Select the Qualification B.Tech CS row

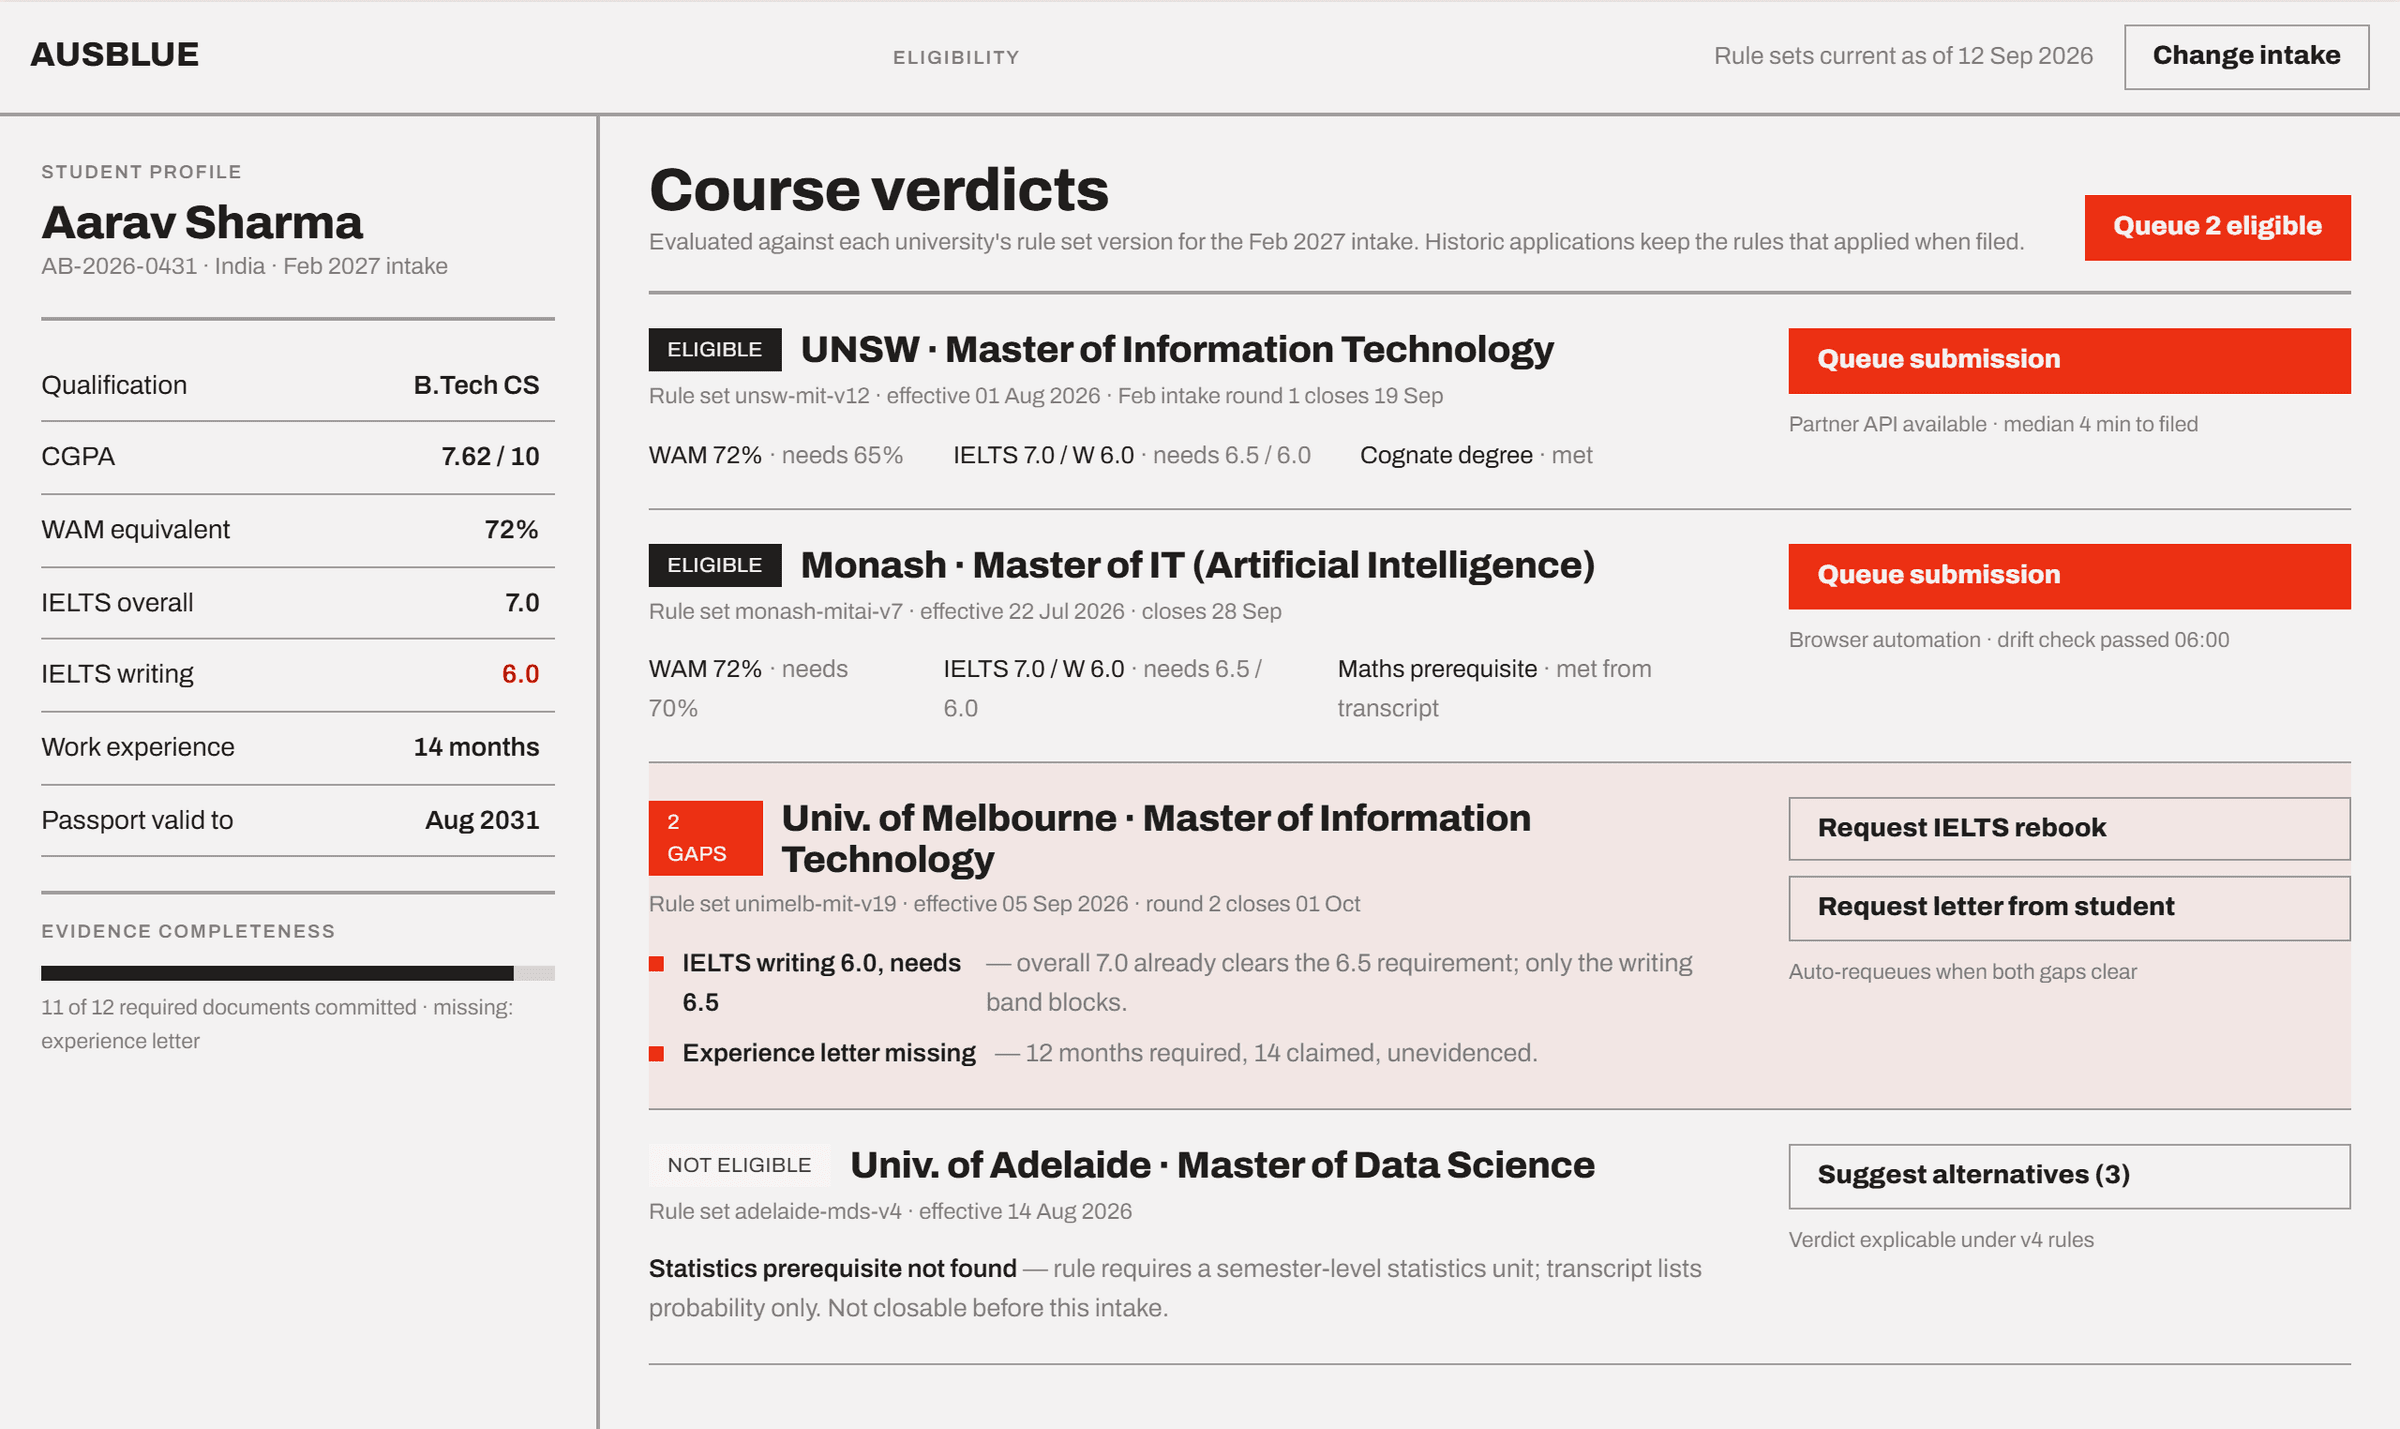point(298,385)
